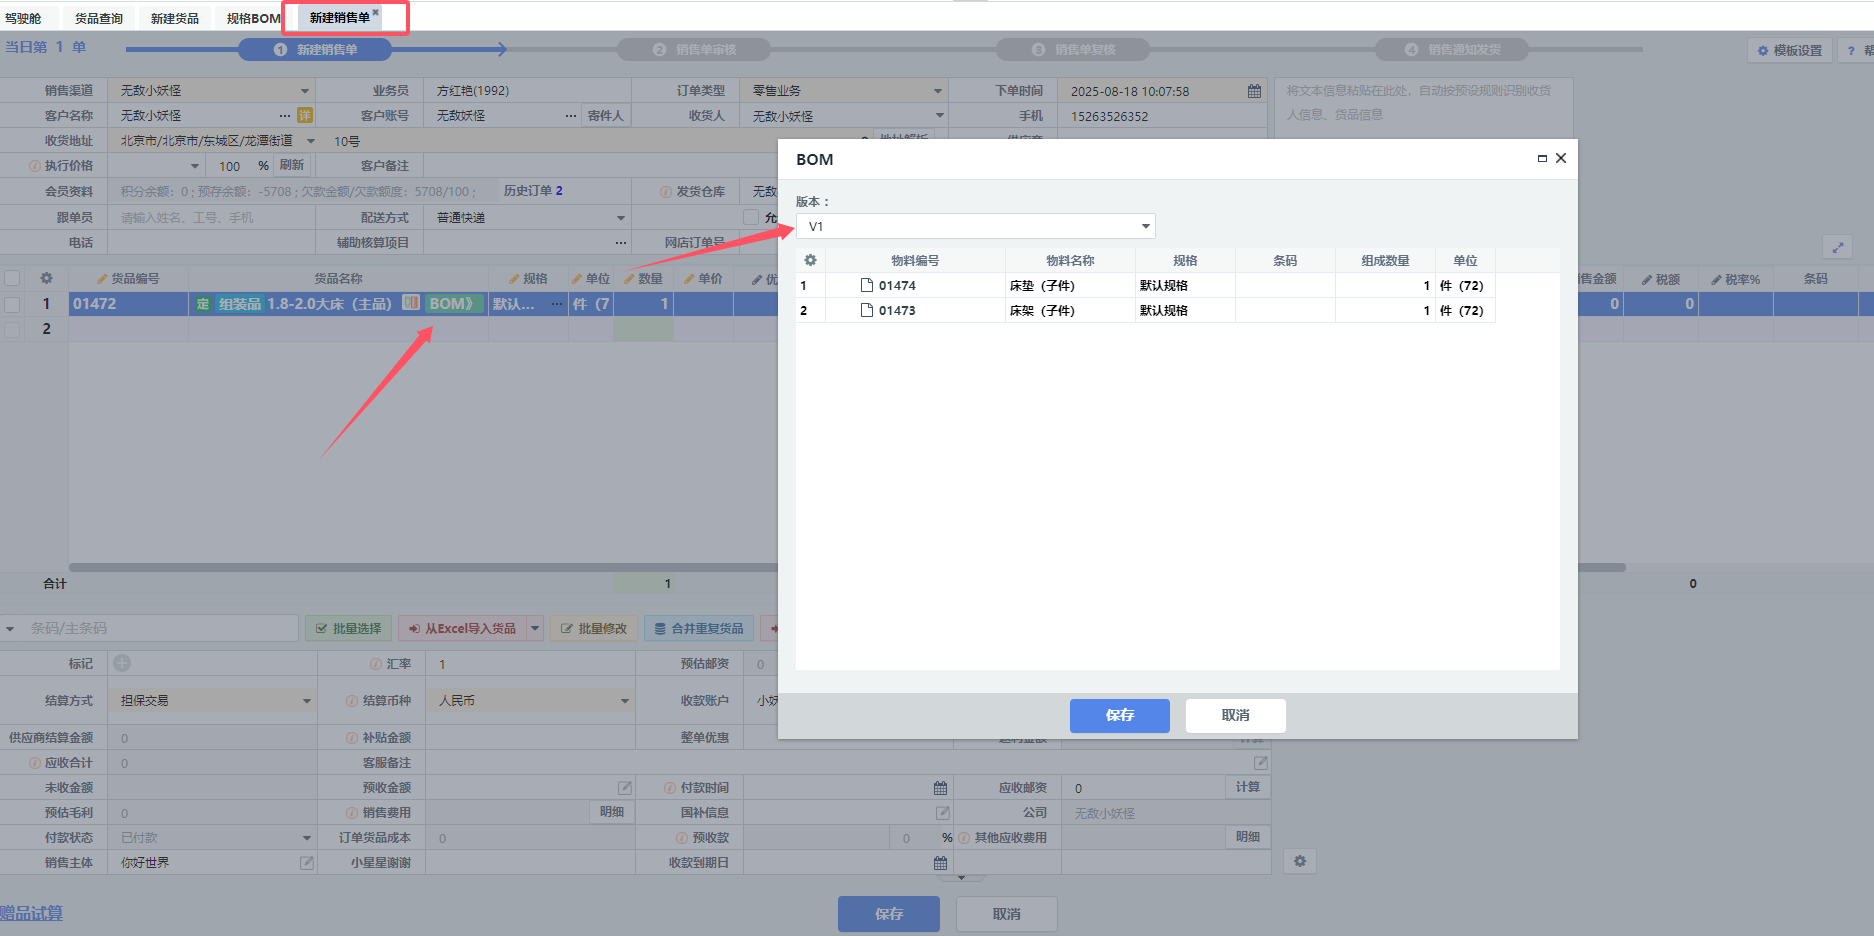Screen dimensions: 1874x936
Task: Open goods grid column settings gear
Action: pyautogui.click(x=46, y=279)
